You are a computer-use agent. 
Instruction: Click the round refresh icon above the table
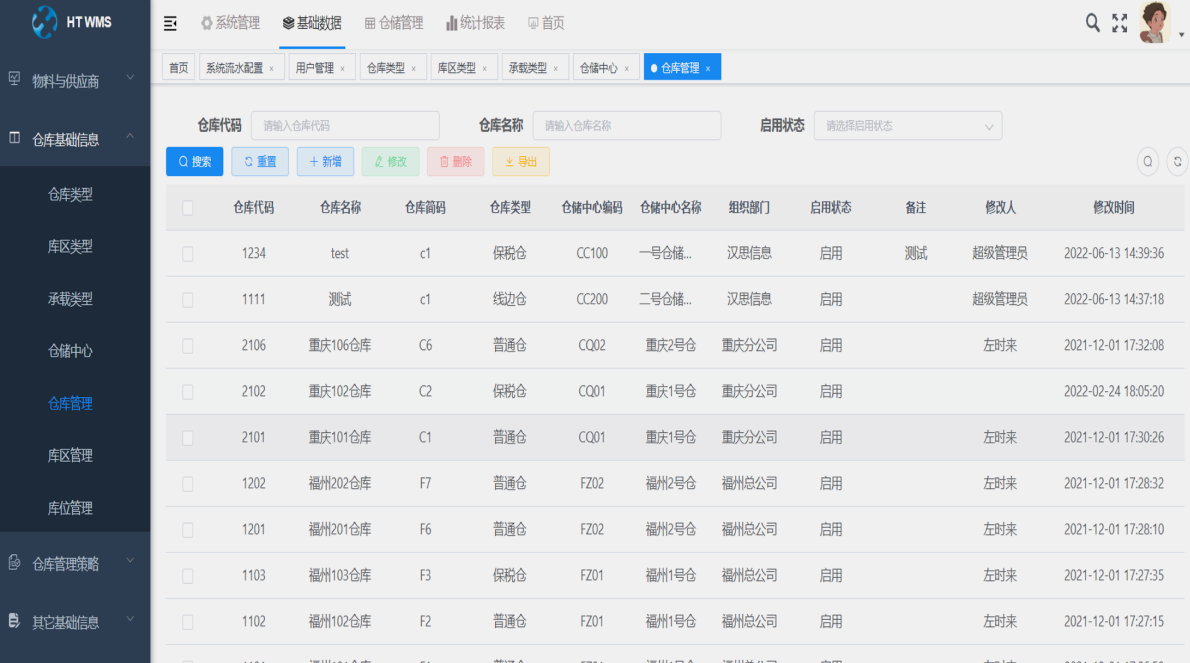tap(1177, 161)
